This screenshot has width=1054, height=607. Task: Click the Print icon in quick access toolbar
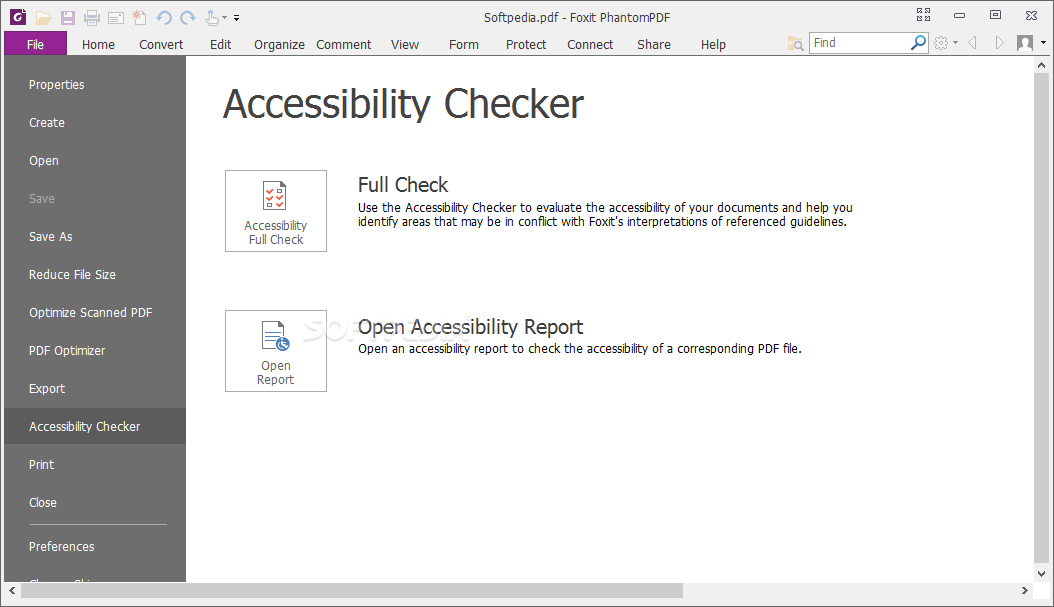click(x=91, y=17)
